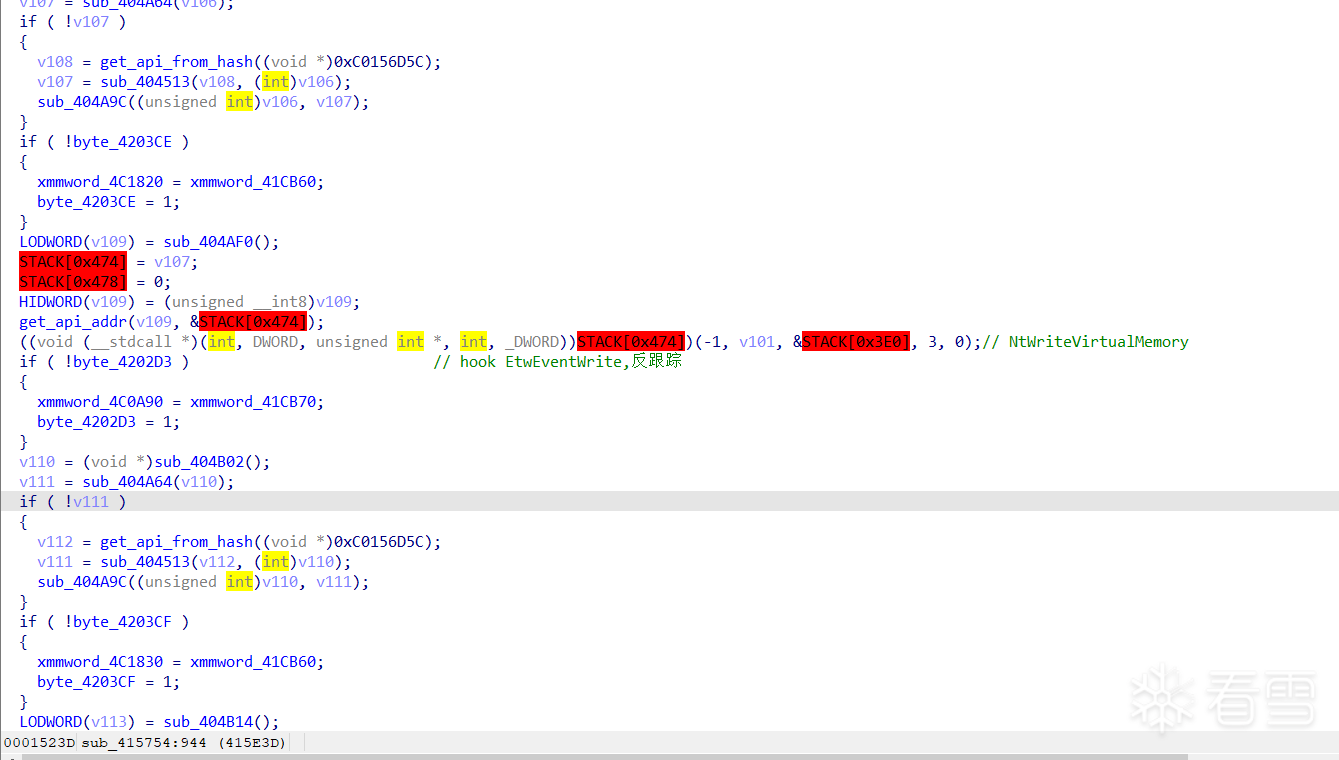The height and width of the screenshot is (760, 1339).
Task: Click 'sub_415754:944 (415E3D)' in status bar
Action: 184,742
